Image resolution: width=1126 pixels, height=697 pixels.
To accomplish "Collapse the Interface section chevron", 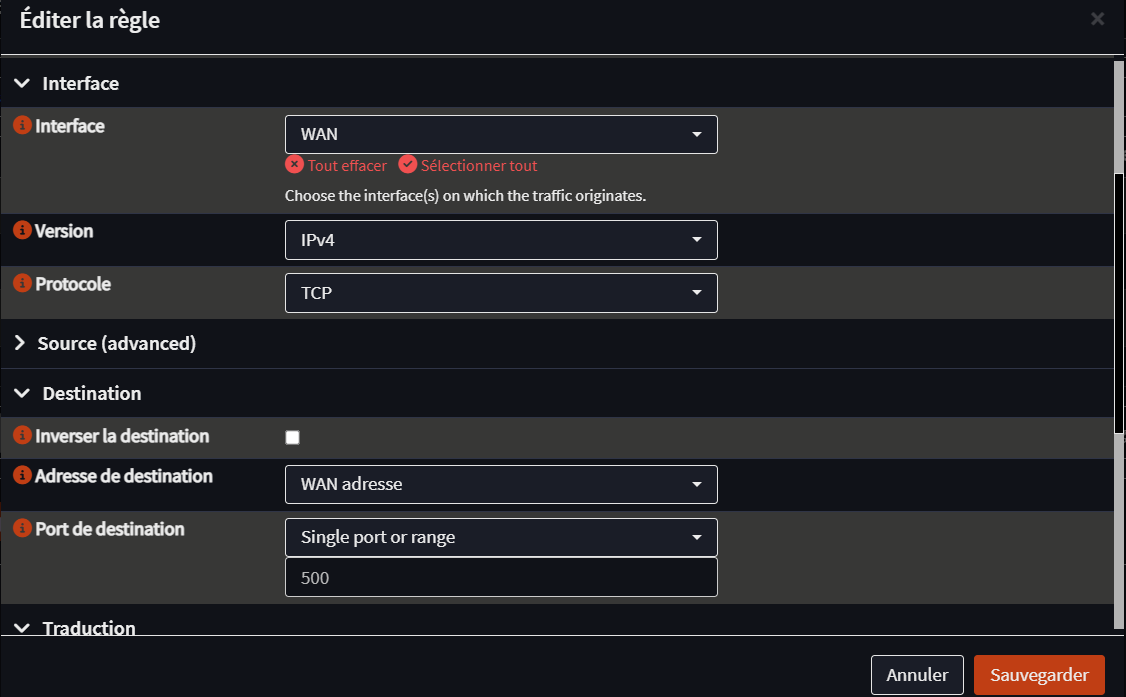I will pyautogui.click(x=22, y=83).
